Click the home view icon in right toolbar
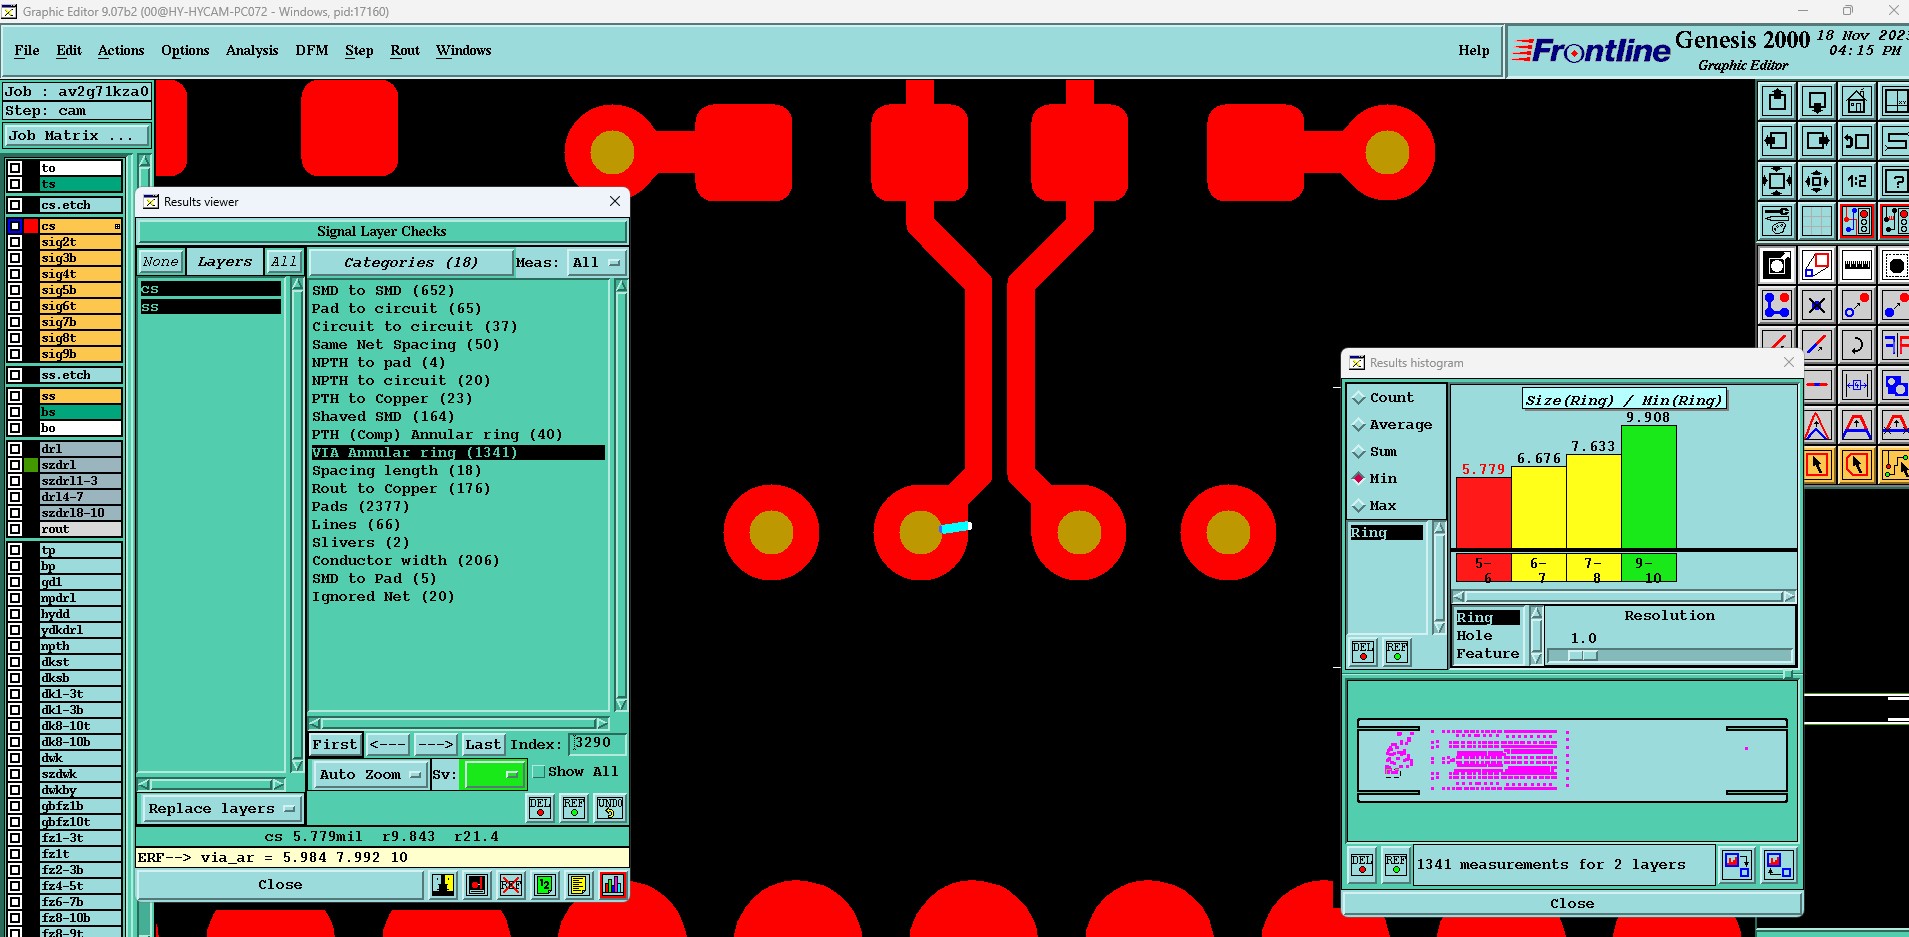This screenshot has height=937, width=1909. point(1856,101)
